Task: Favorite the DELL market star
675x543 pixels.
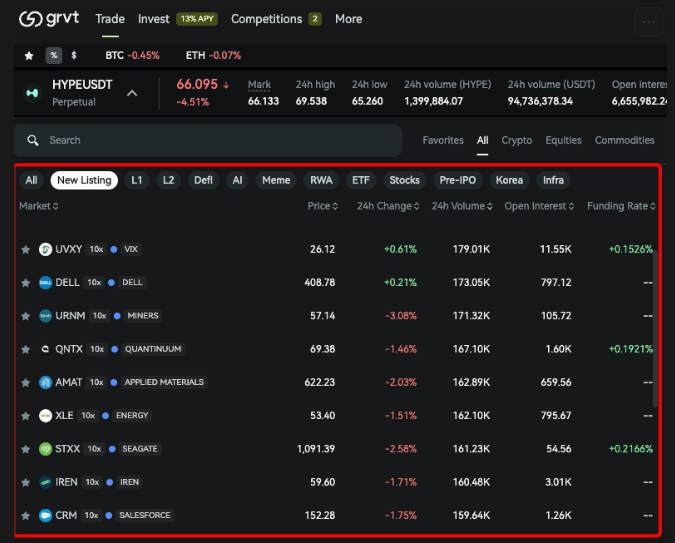Action: point(26,282)
